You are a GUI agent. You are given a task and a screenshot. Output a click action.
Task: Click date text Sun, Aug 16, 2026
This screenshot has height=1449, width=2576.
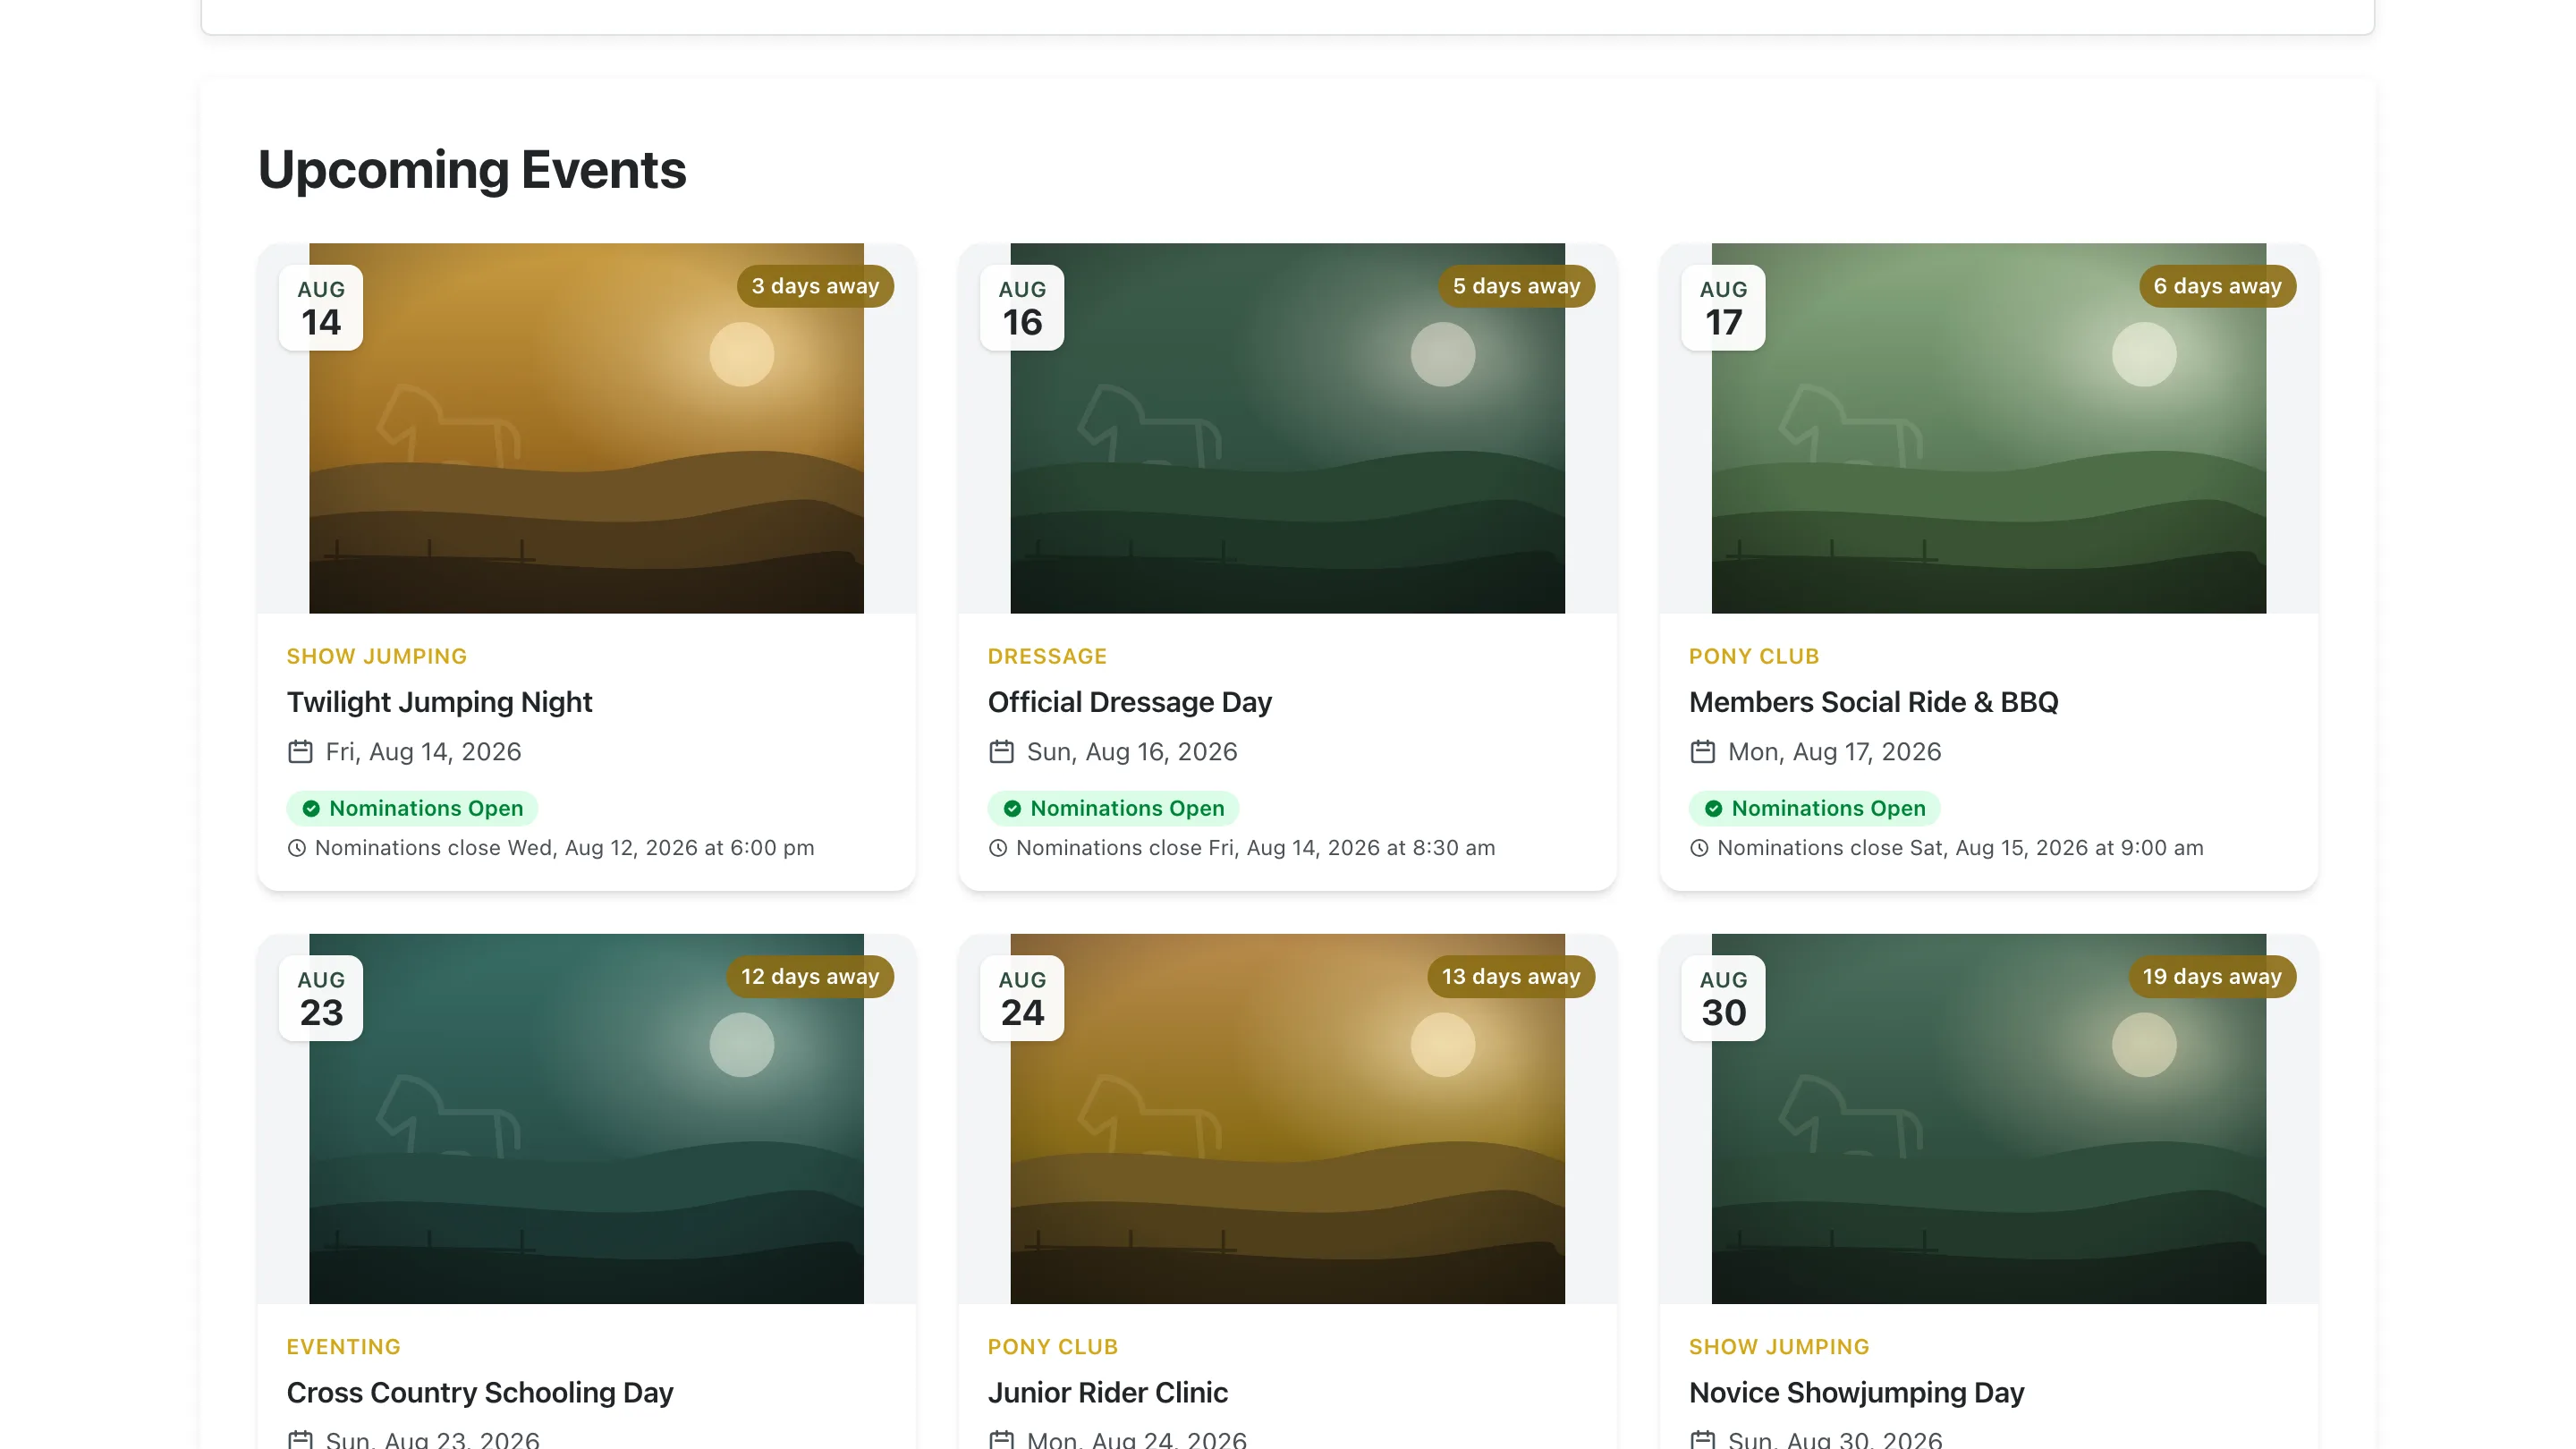(x=1132, y=751)
